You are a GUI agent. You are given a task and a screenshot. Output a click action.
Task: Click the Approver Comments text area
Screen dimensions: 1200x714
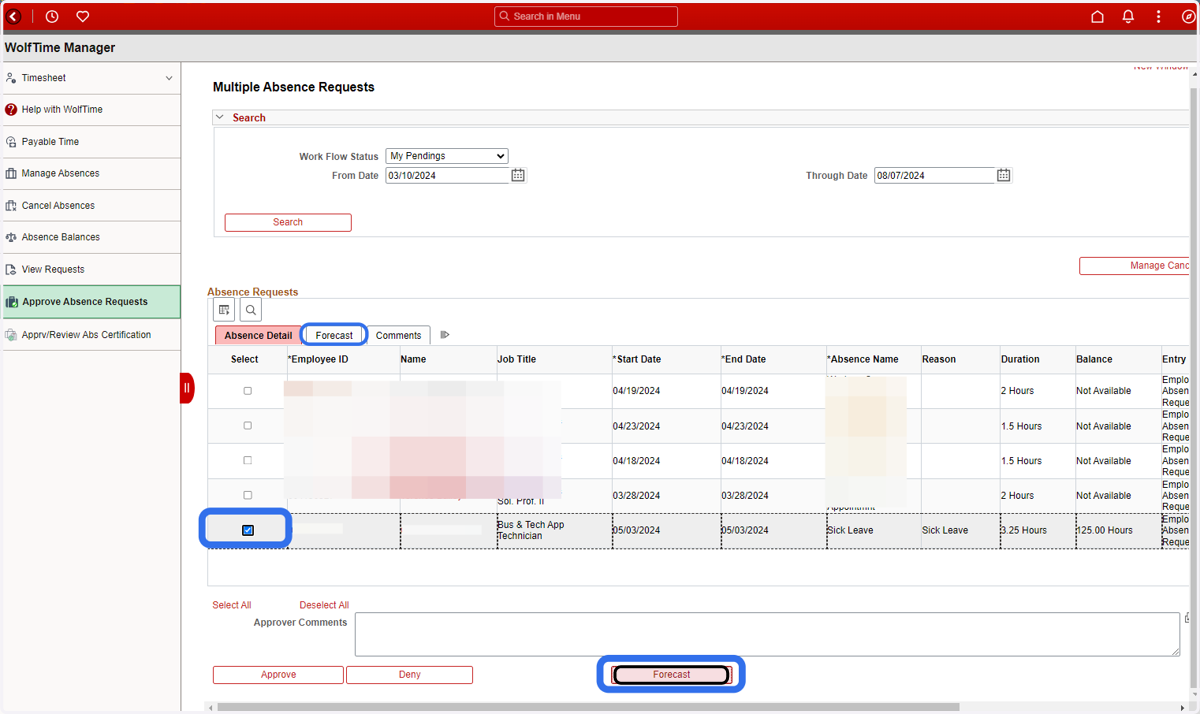[767, 634]
